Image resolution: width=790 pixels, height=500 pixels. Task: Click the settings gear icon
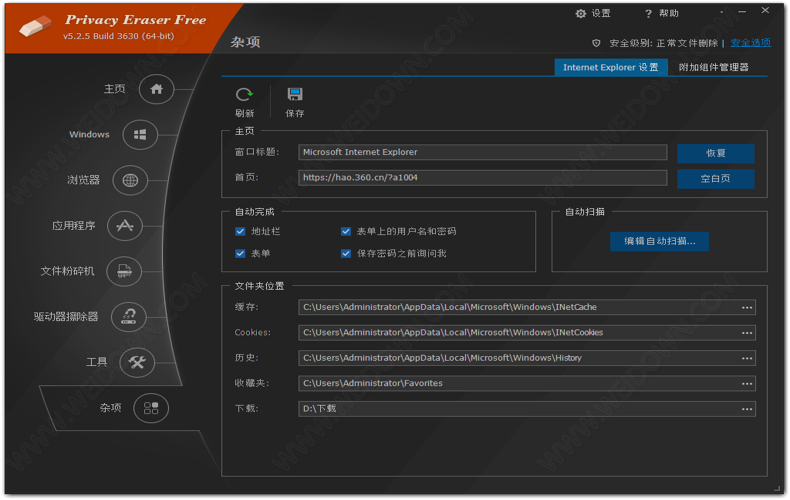pos(580,14)
